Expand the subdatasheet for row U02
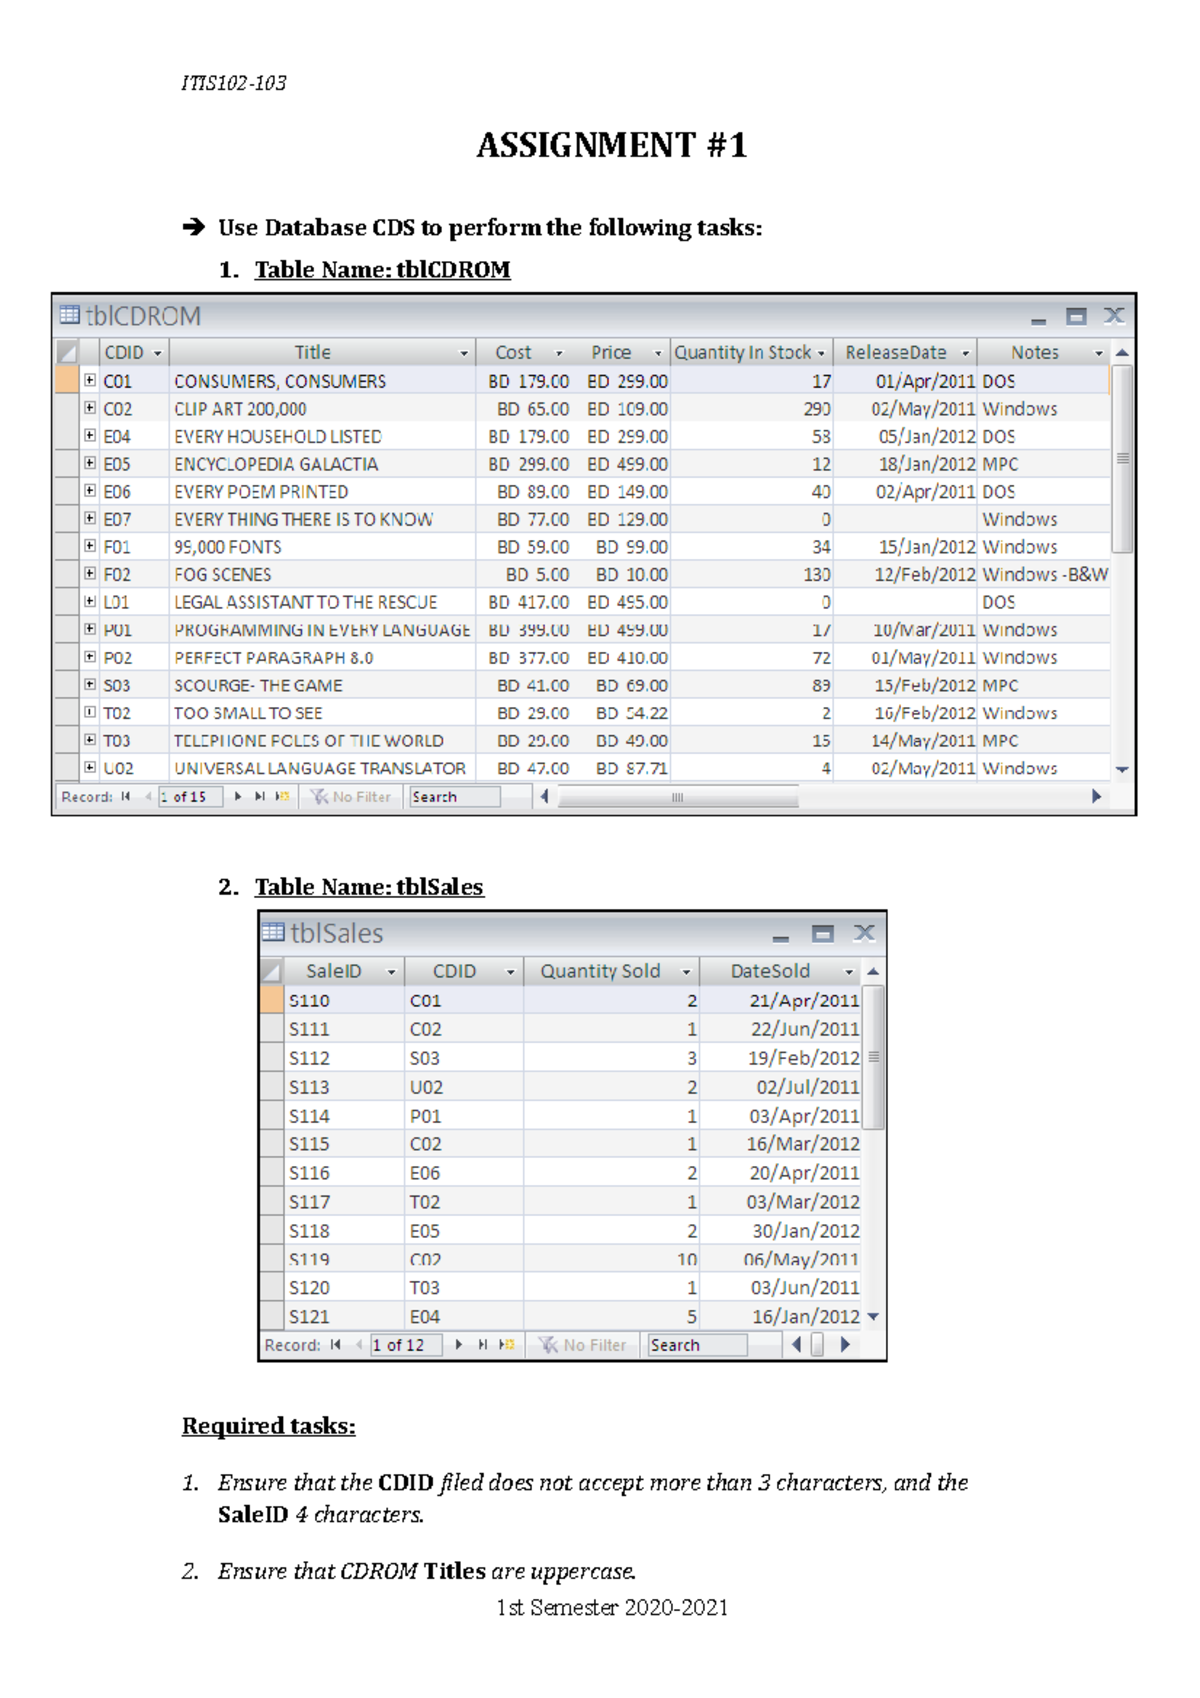The width and height of the screenshot is (1200, 1698). [90, 768]
